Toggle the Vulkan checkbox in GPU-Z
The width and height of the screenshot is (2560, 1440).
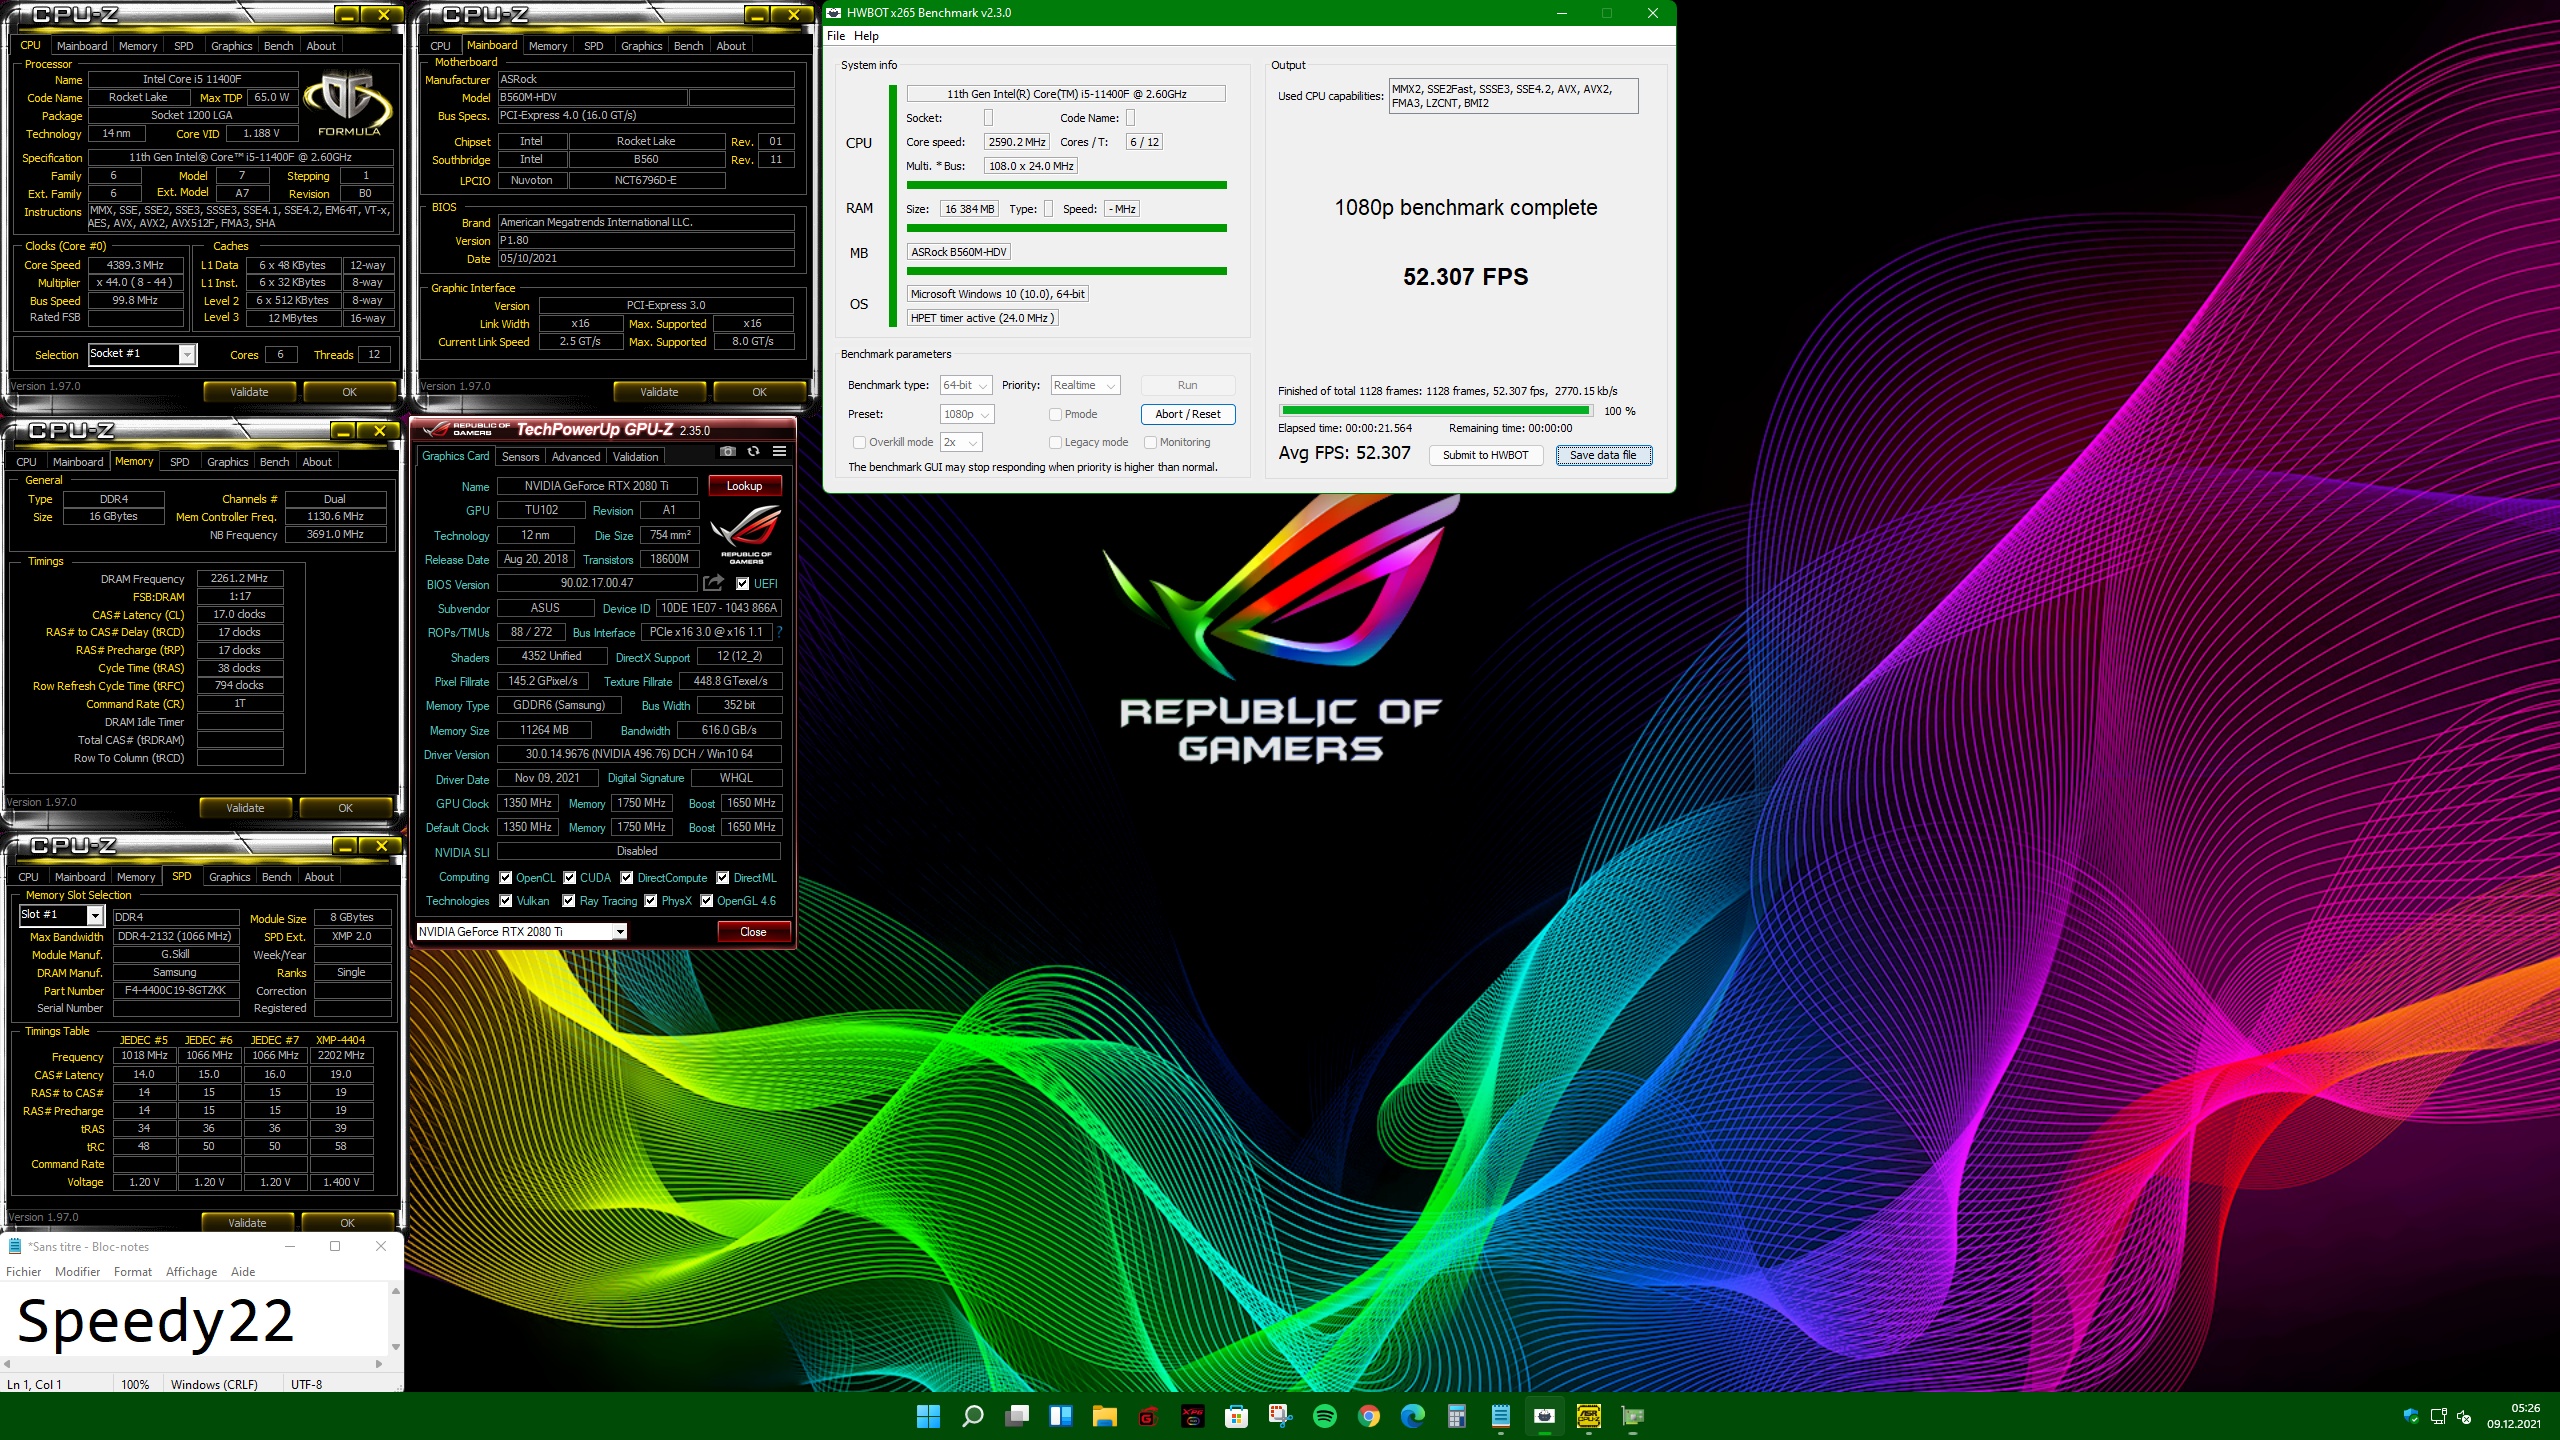tap(506, 901)
